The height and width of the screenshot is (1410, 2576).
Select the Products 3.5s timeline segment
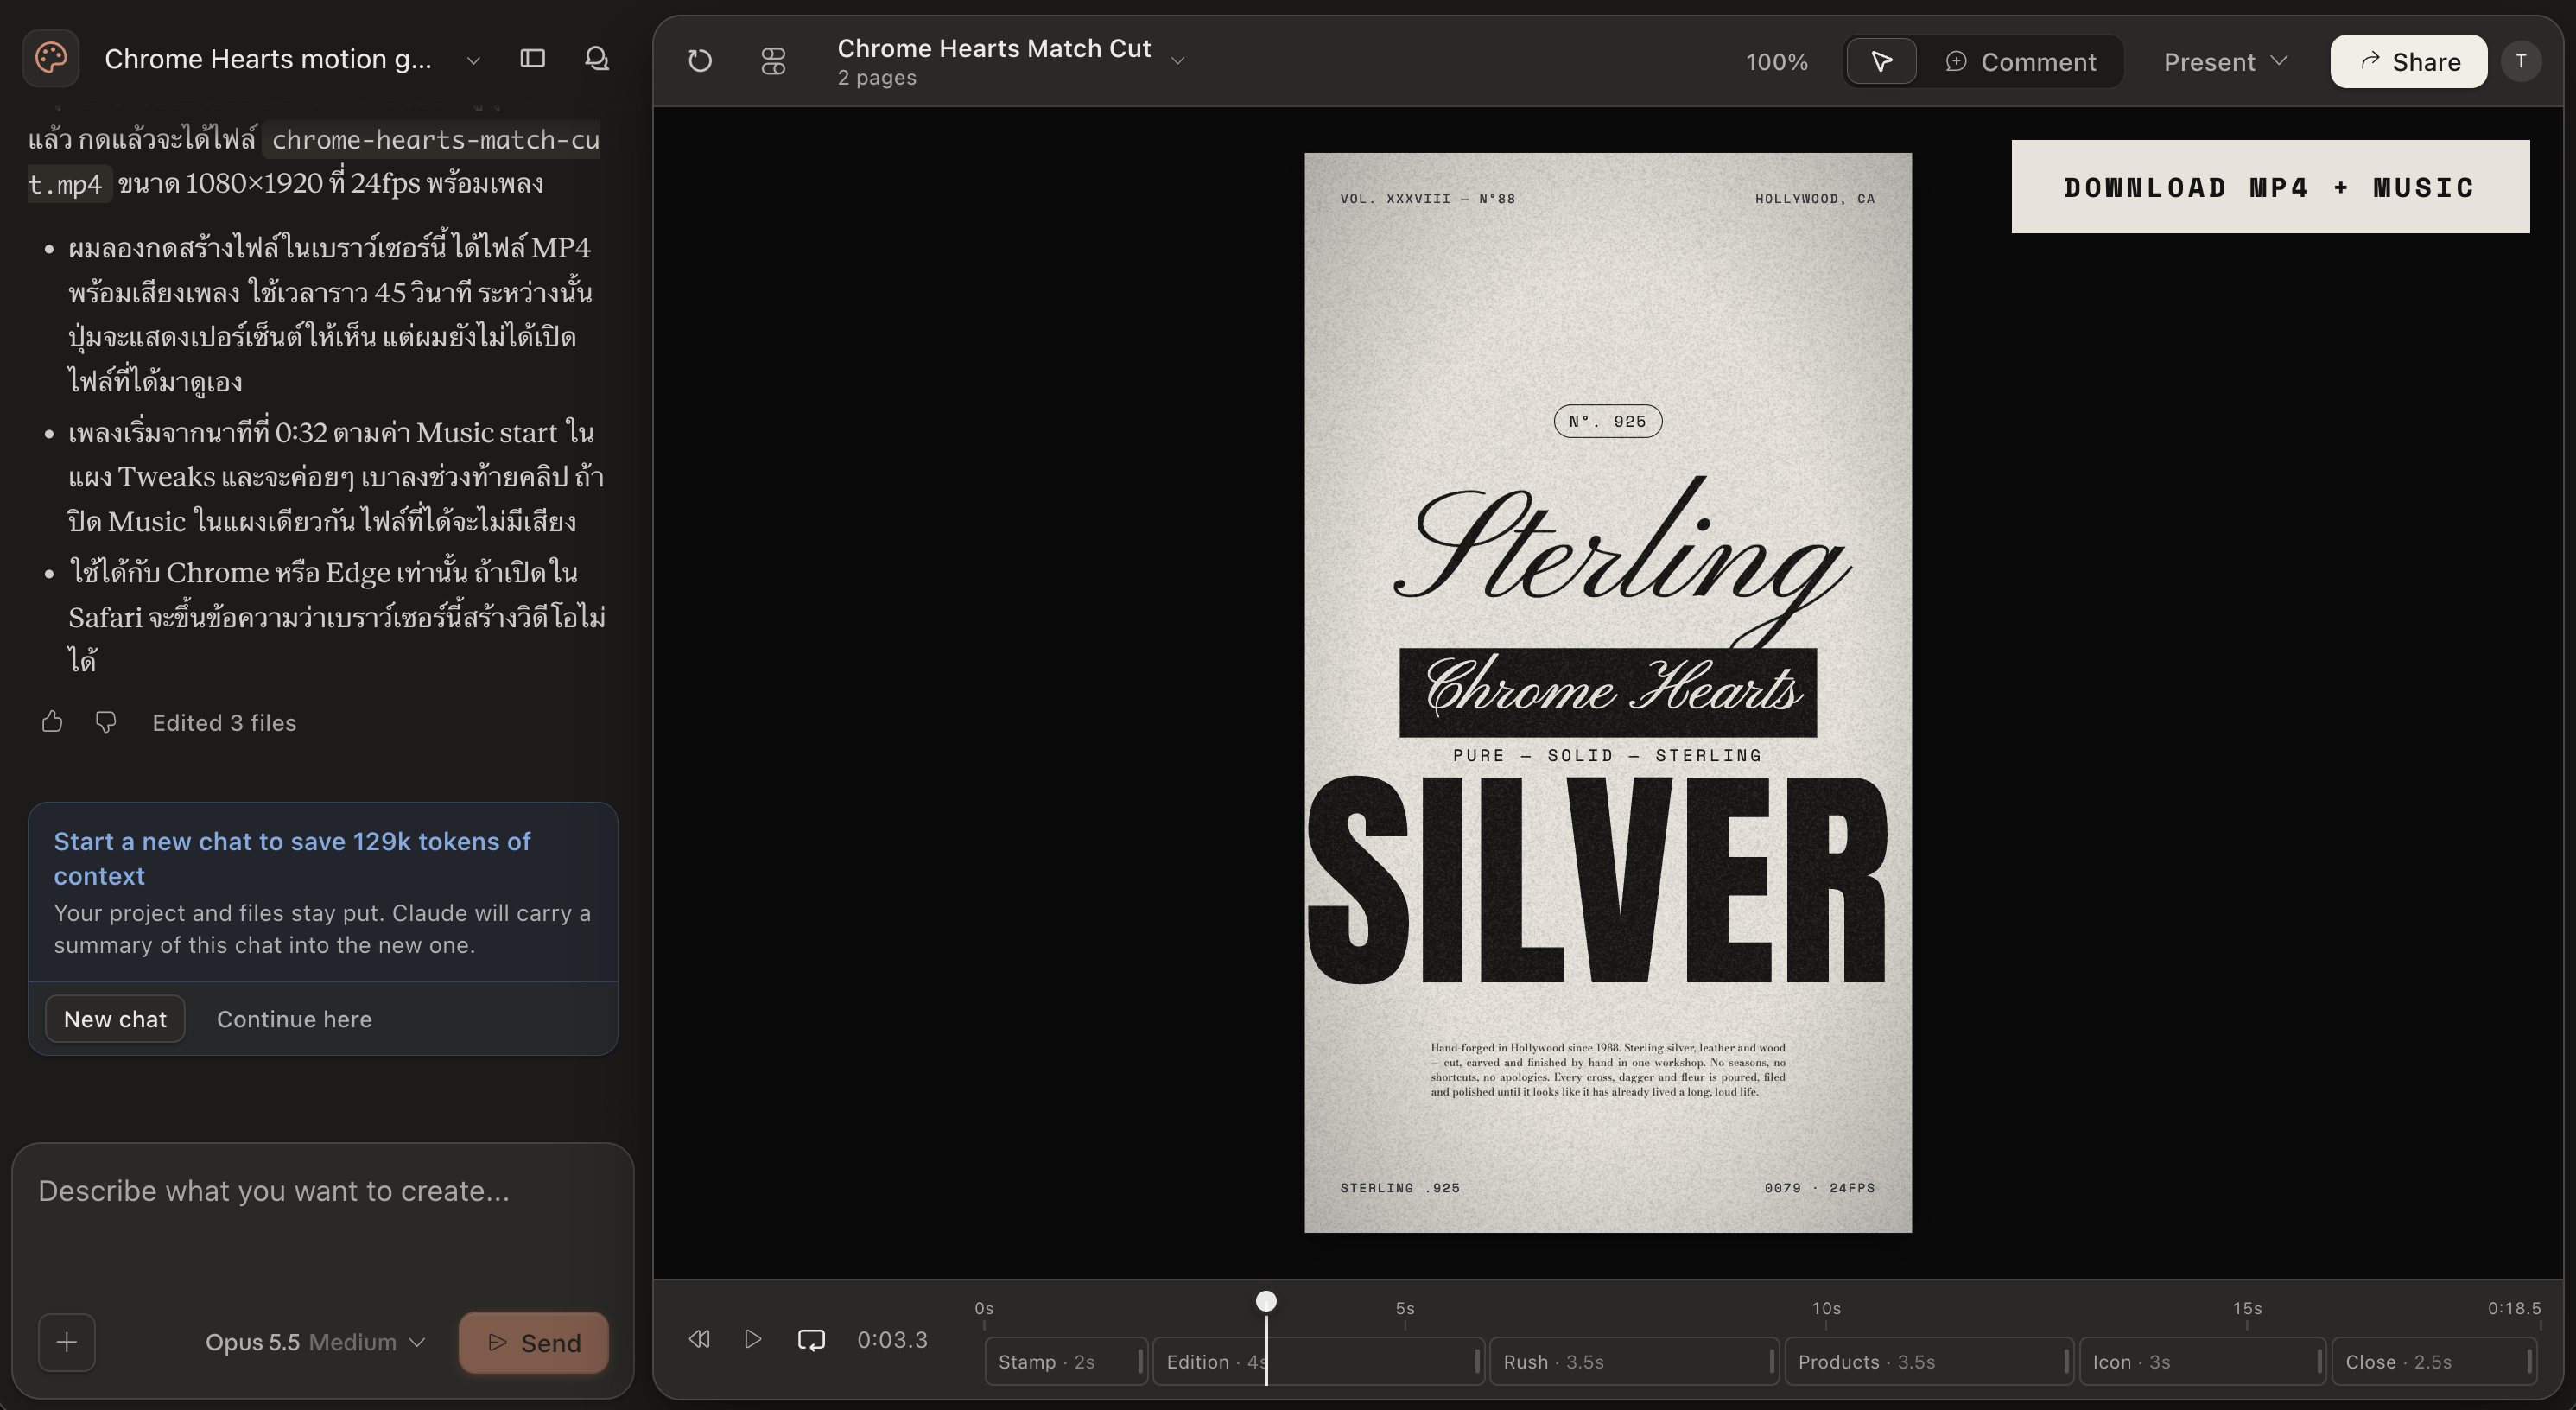[1928, 1362]
